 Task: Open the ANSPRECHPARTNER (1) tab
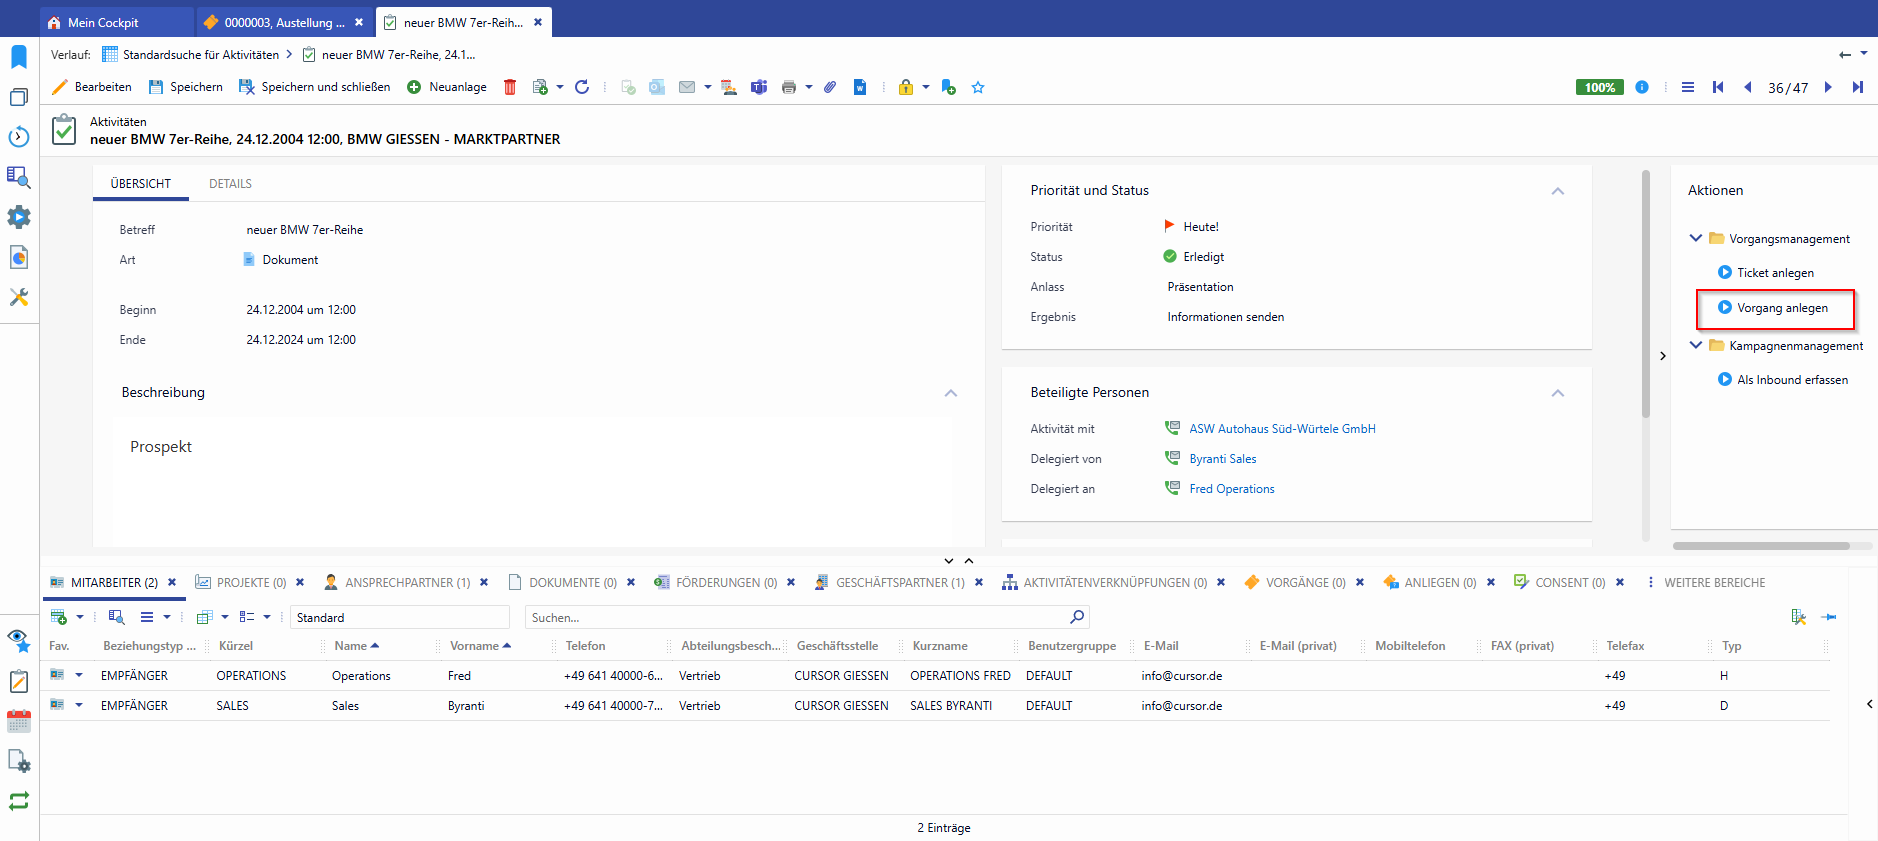click(407, 582)
